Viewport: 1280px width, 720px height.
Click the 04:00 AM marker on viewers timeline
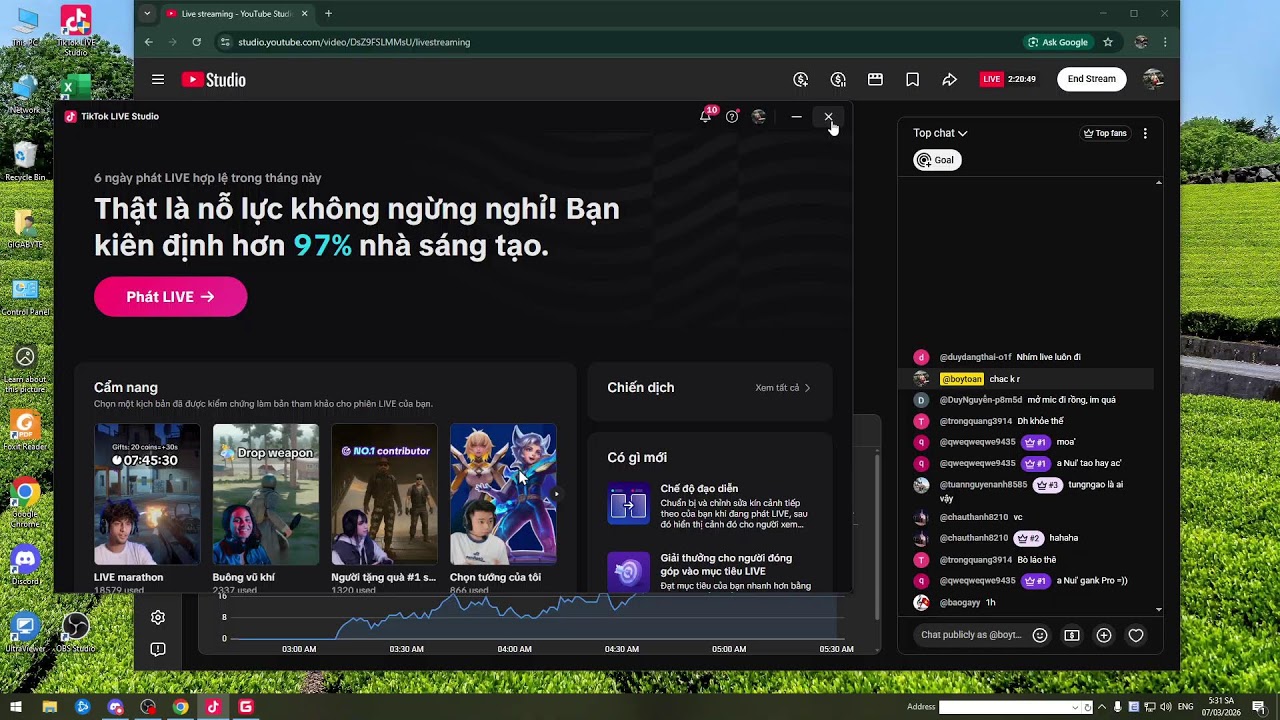(514, 649)
